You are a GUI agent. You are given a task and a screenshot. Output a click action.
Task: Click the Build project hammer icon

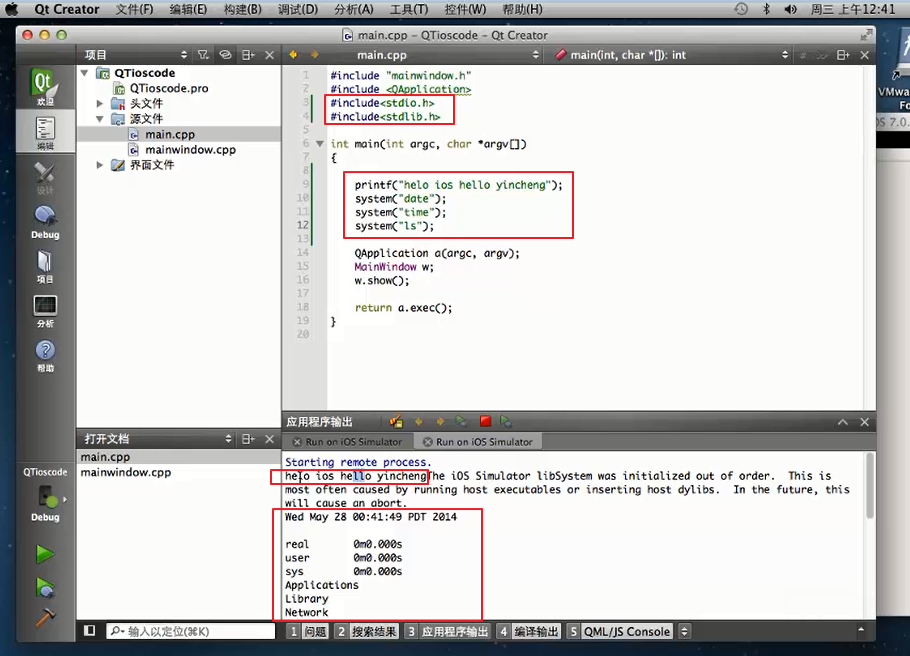[x=45, y=617]
